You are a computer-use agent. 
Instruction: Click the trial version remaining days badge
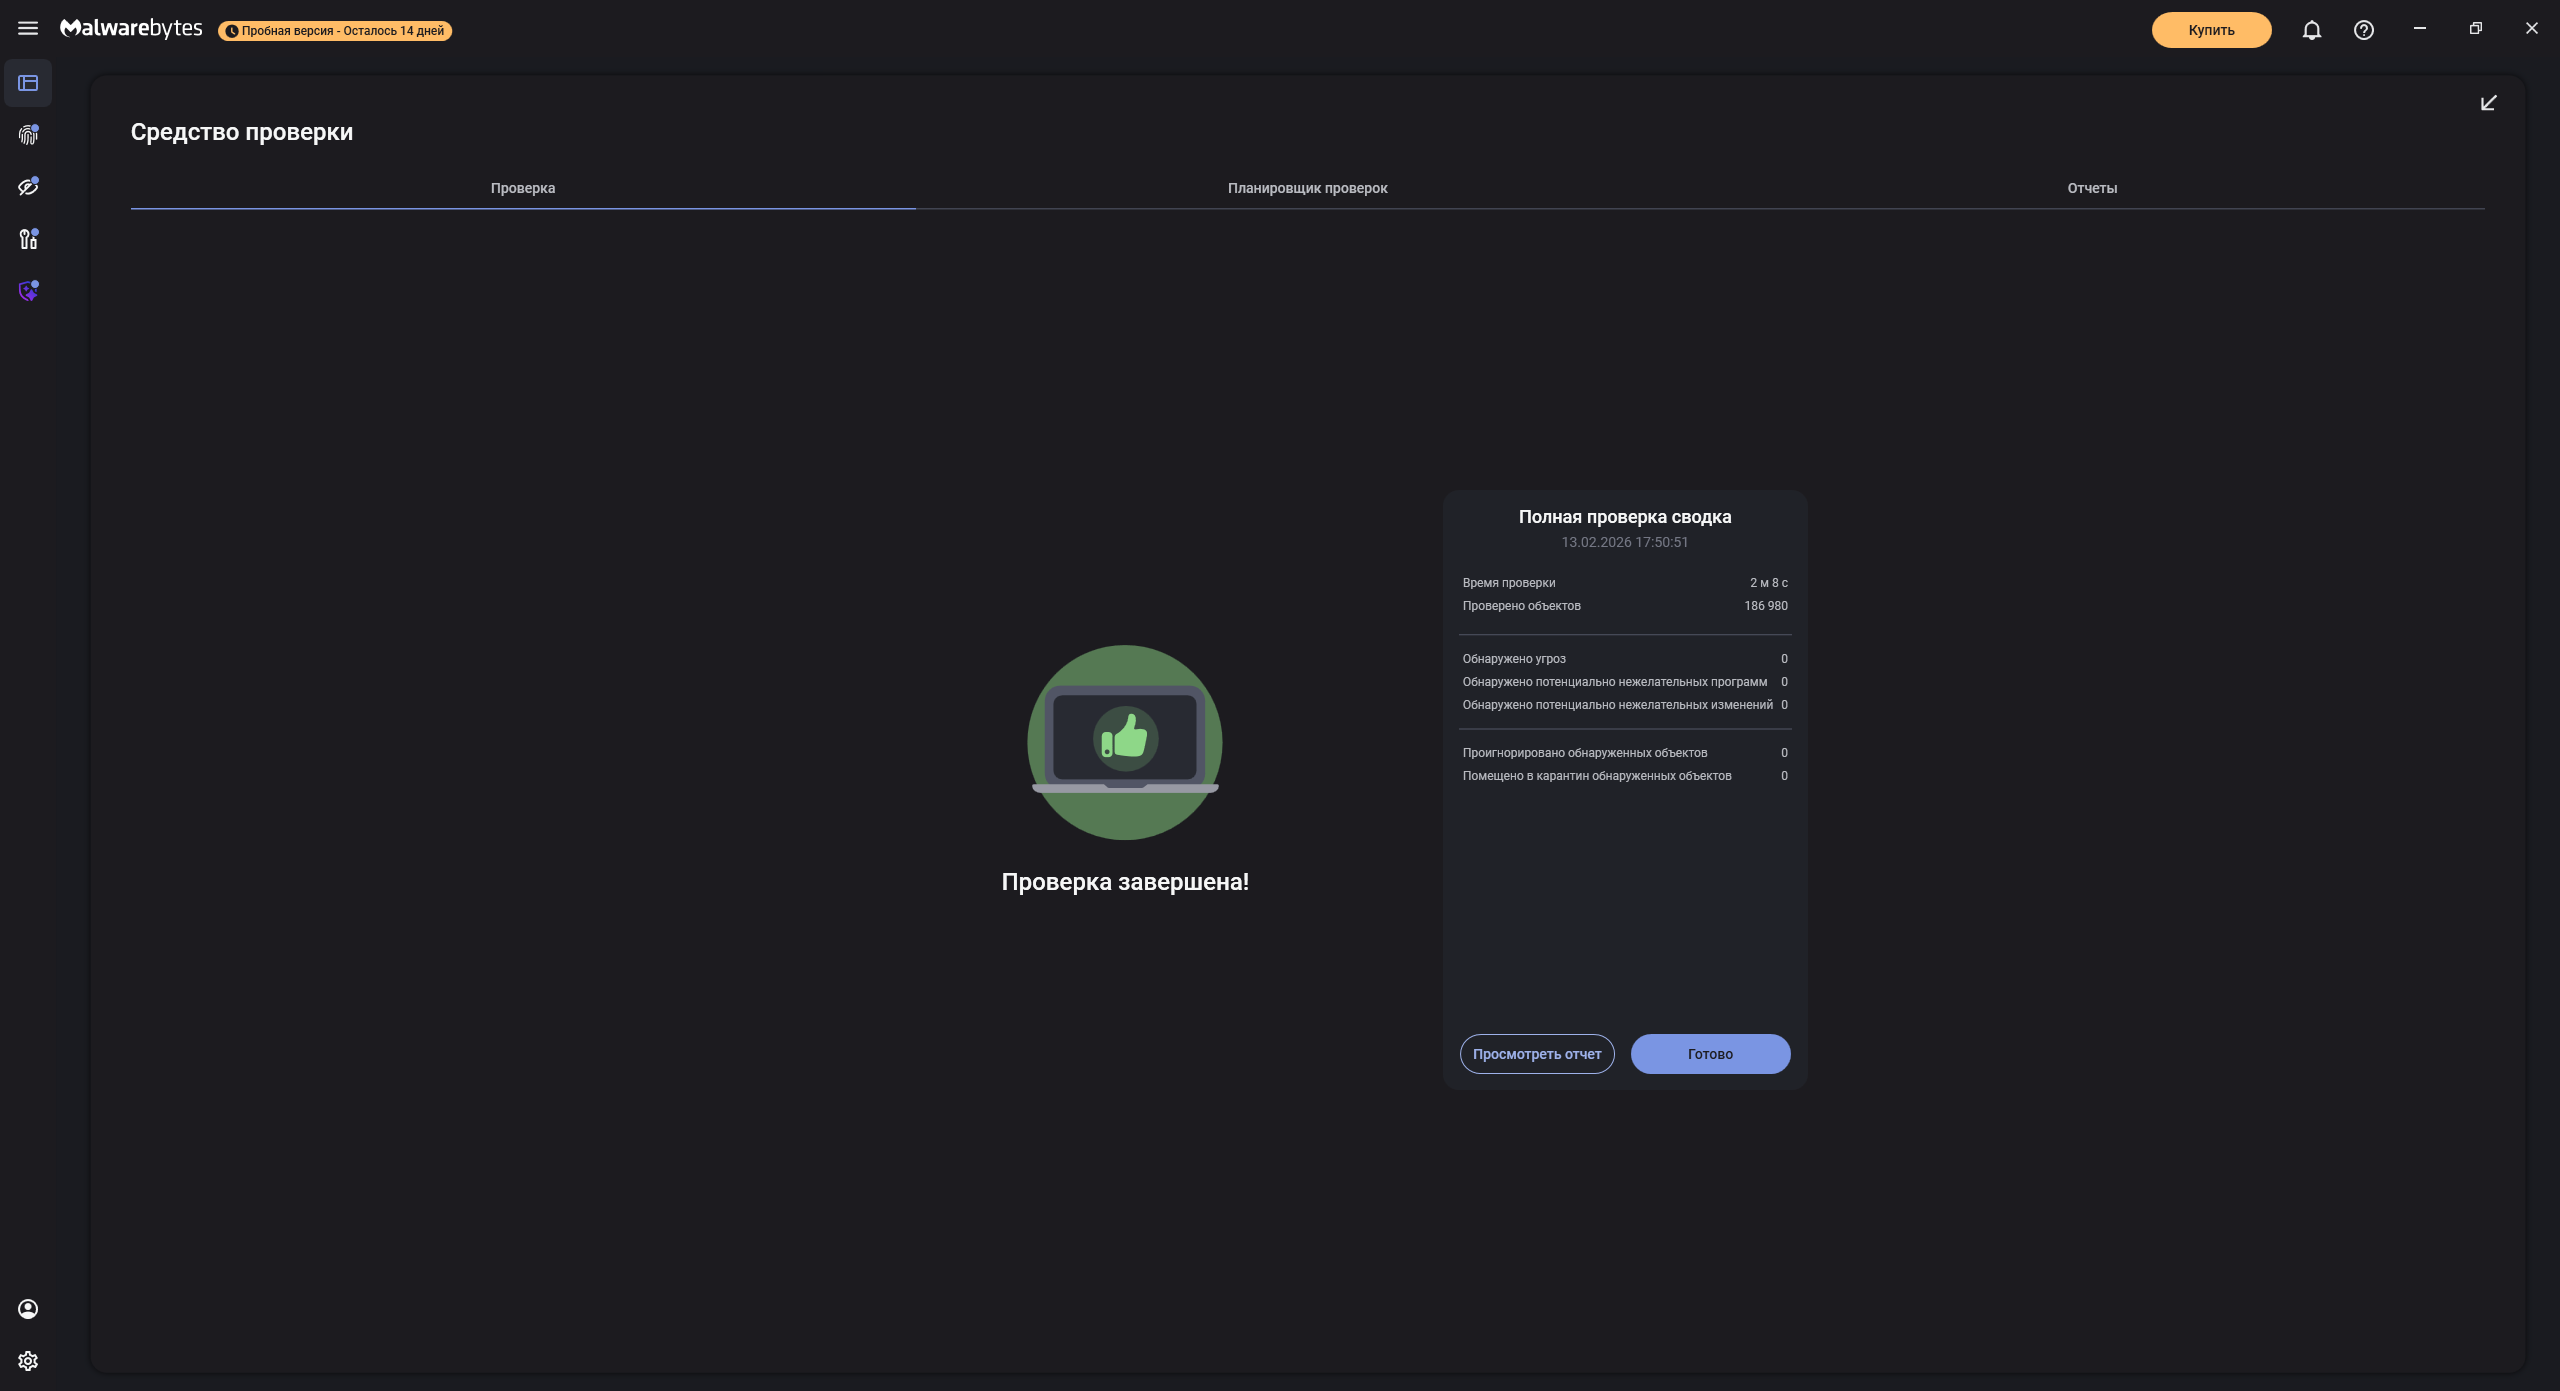[x=335, y=31]
